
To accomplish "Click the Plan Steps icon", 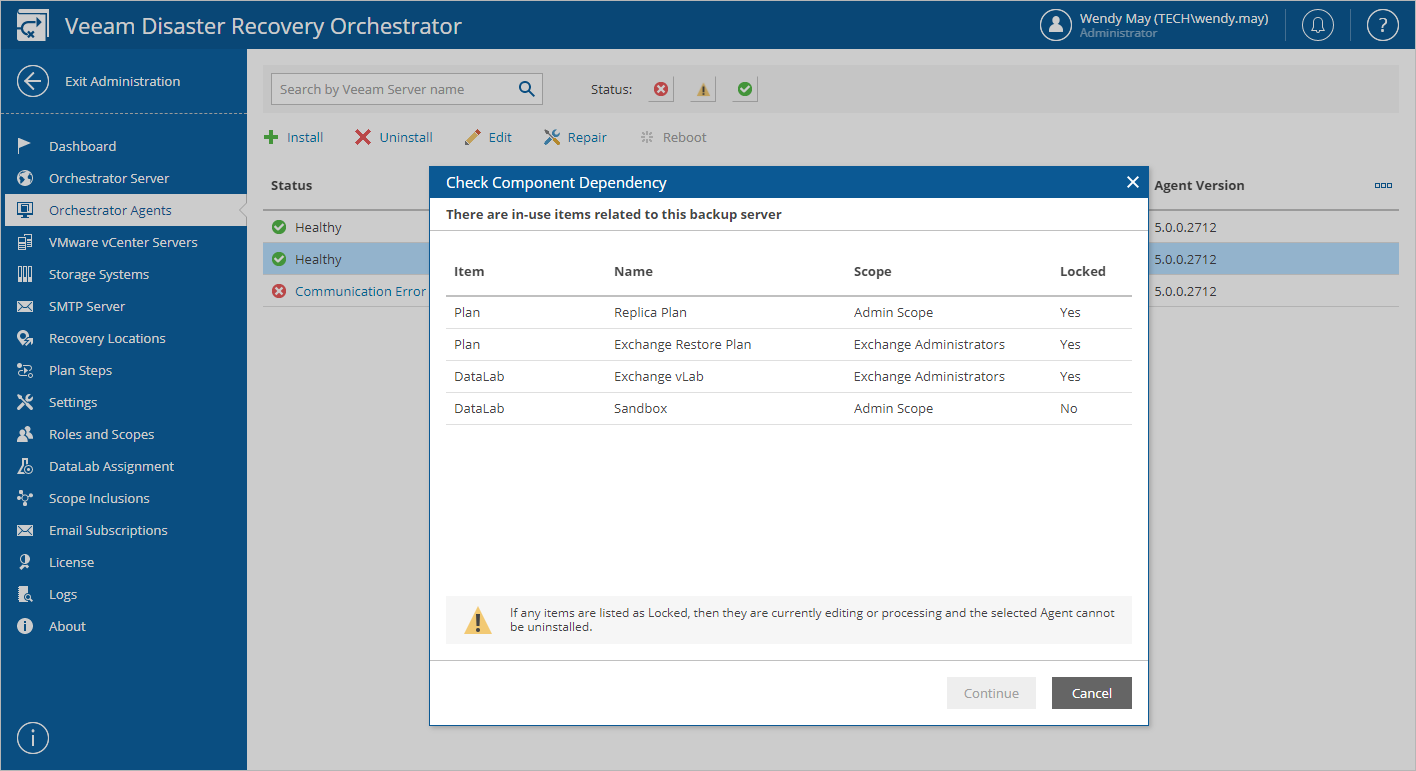I will coord(26,370).
